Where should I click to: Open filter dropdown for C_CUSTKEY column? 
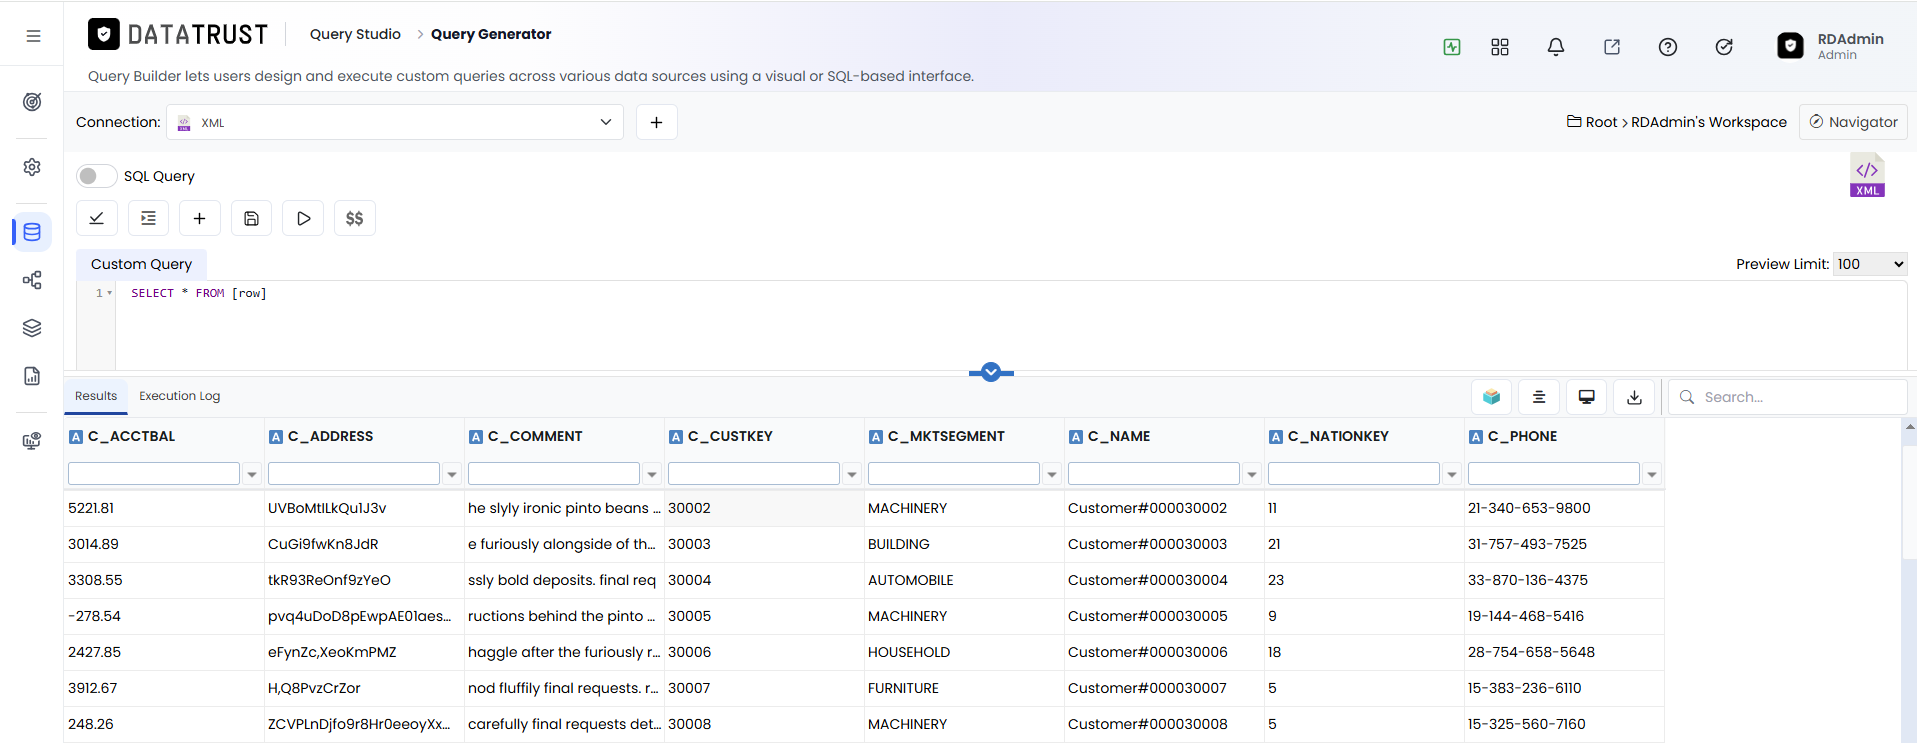[852, 475]
